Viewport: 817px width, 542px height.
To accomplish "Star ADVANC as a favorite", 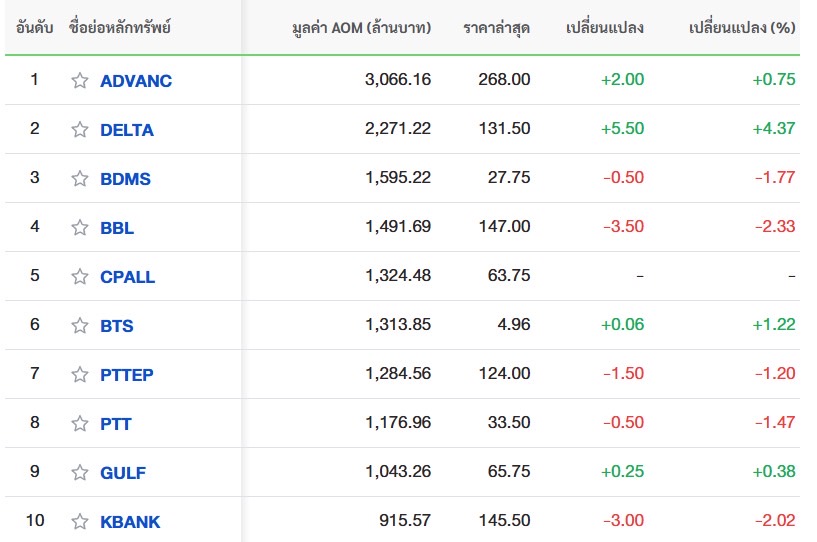I will pyautogui.click(x=80, y=81).
